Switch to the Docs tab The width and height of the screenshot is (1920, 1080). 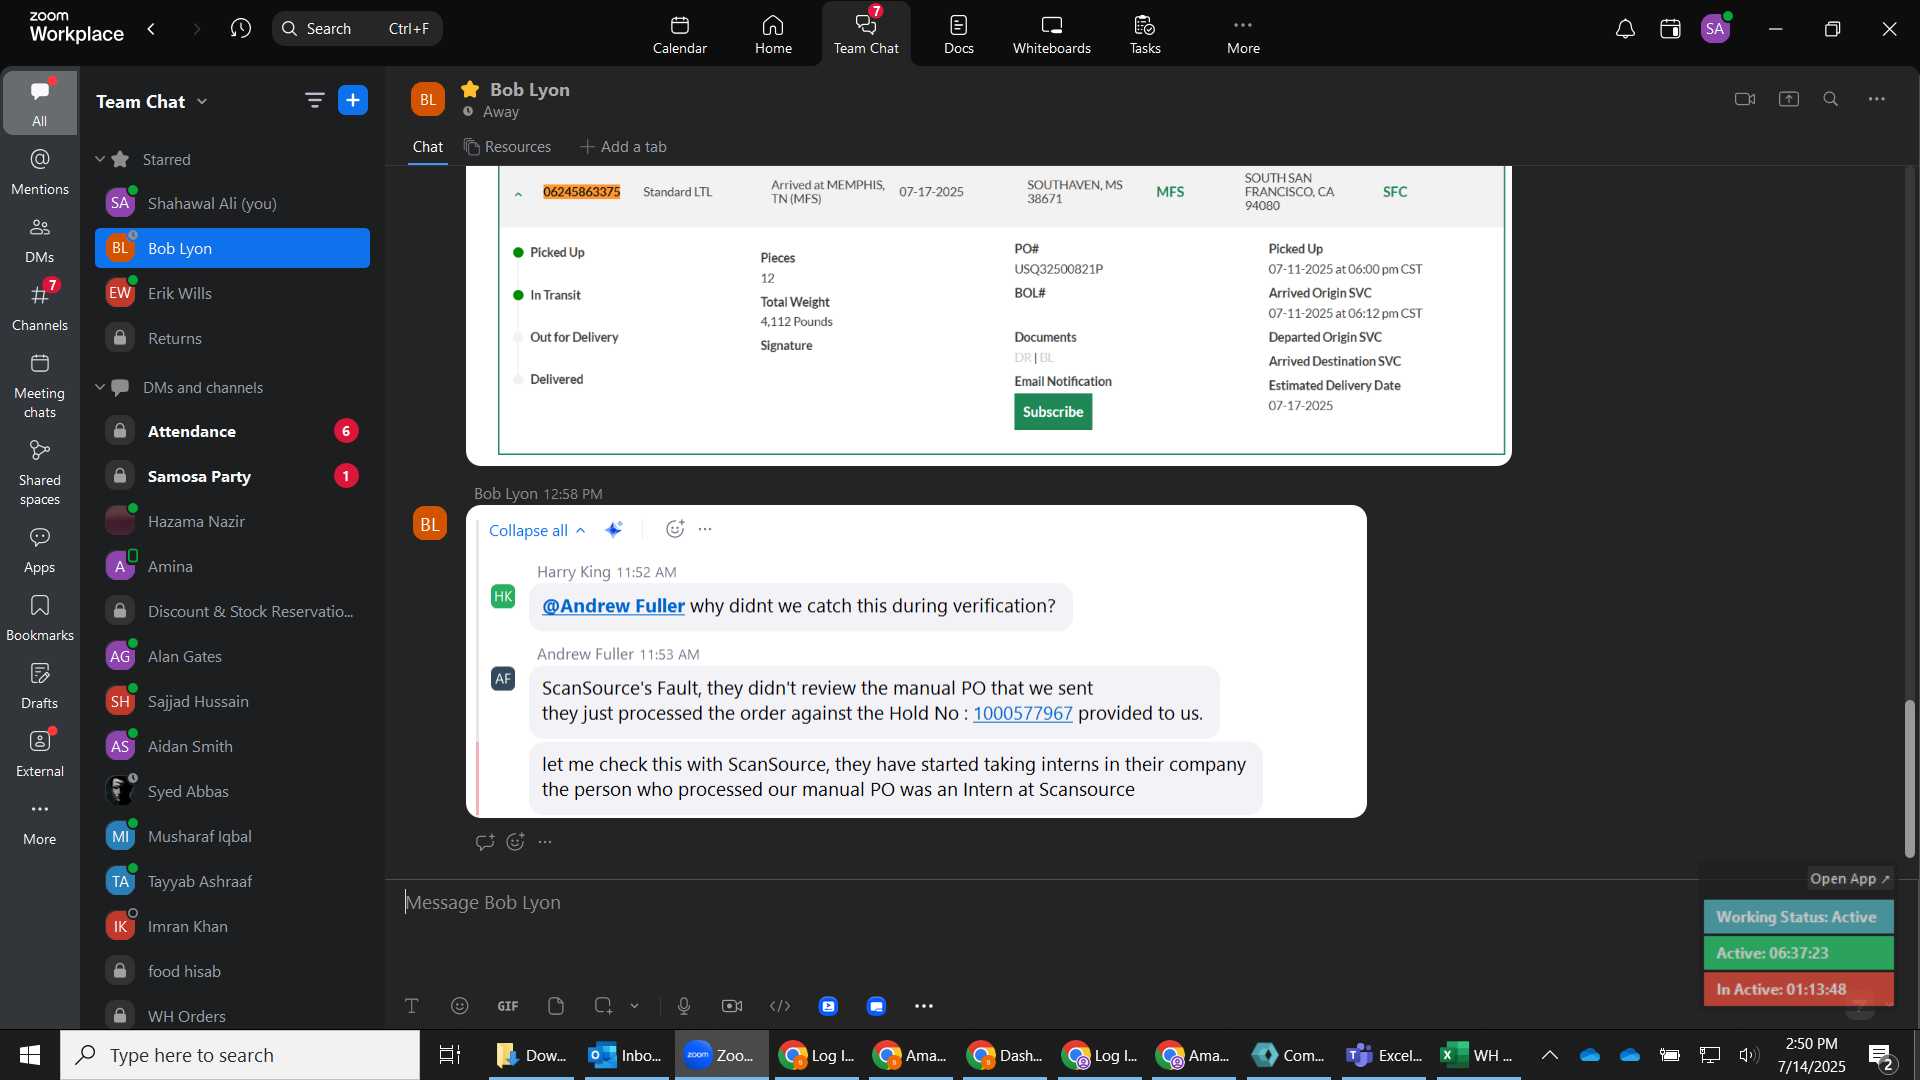(958, 34)
